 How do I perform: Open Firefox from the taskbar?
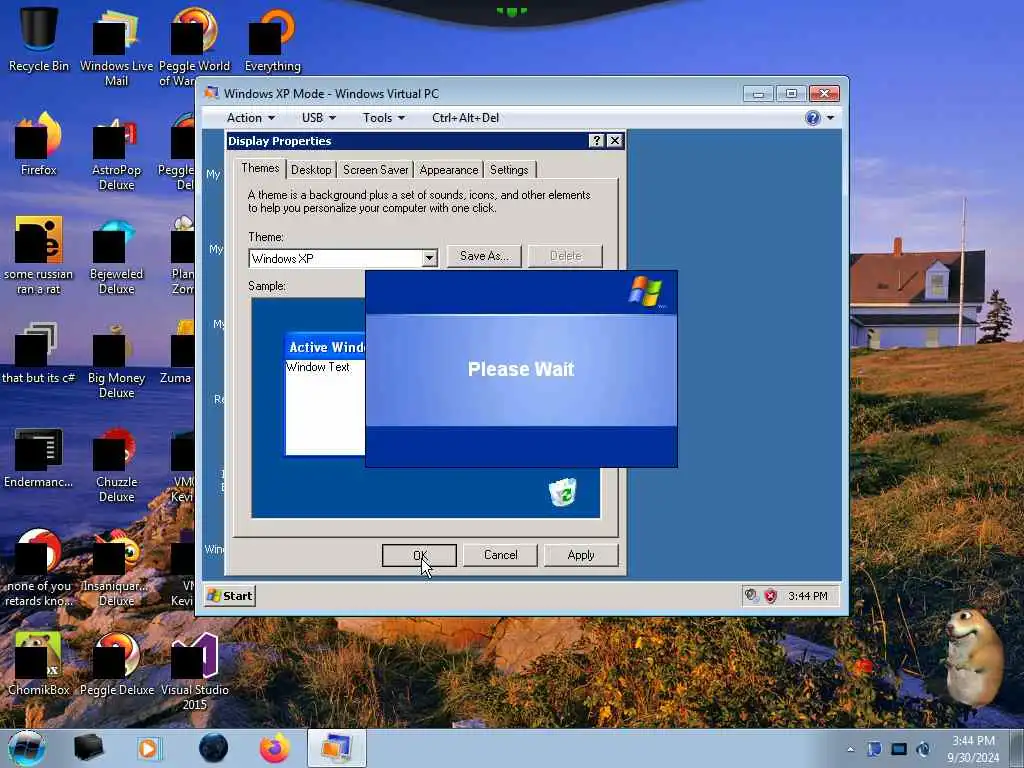[x=275, y=748]
